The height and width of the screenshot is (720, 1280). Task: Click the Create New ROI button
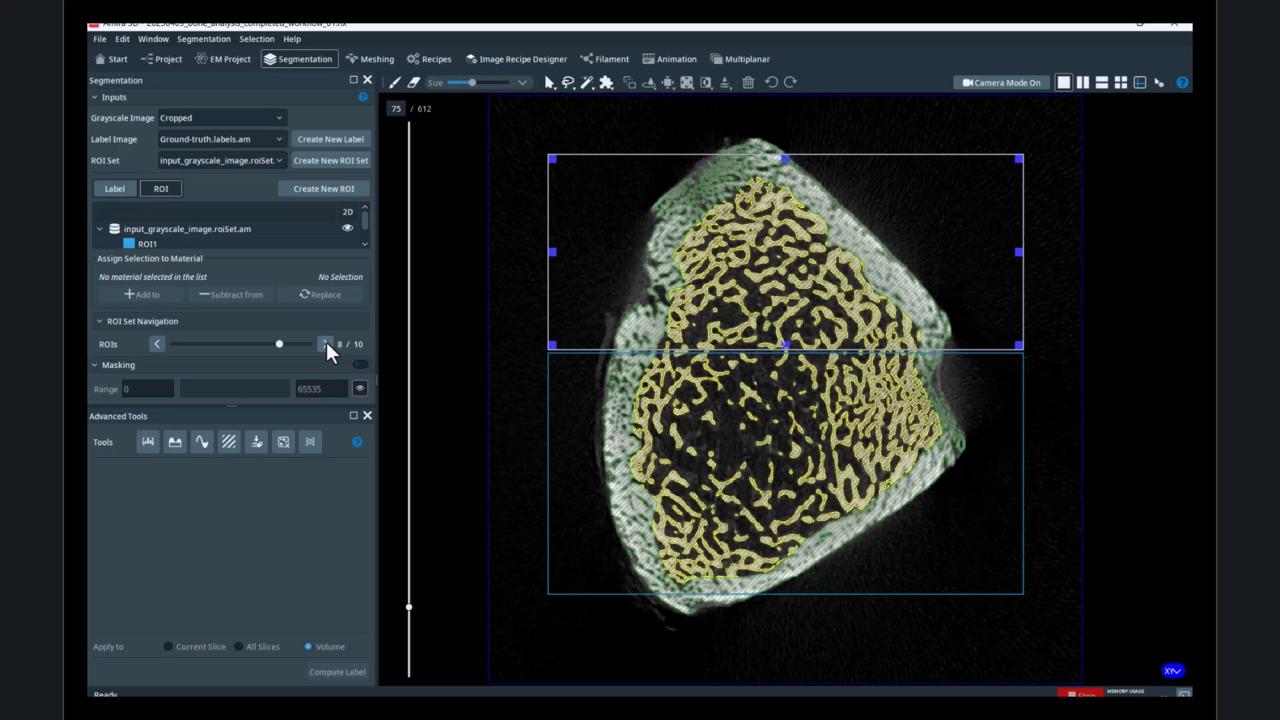click(x=323, y=188)
